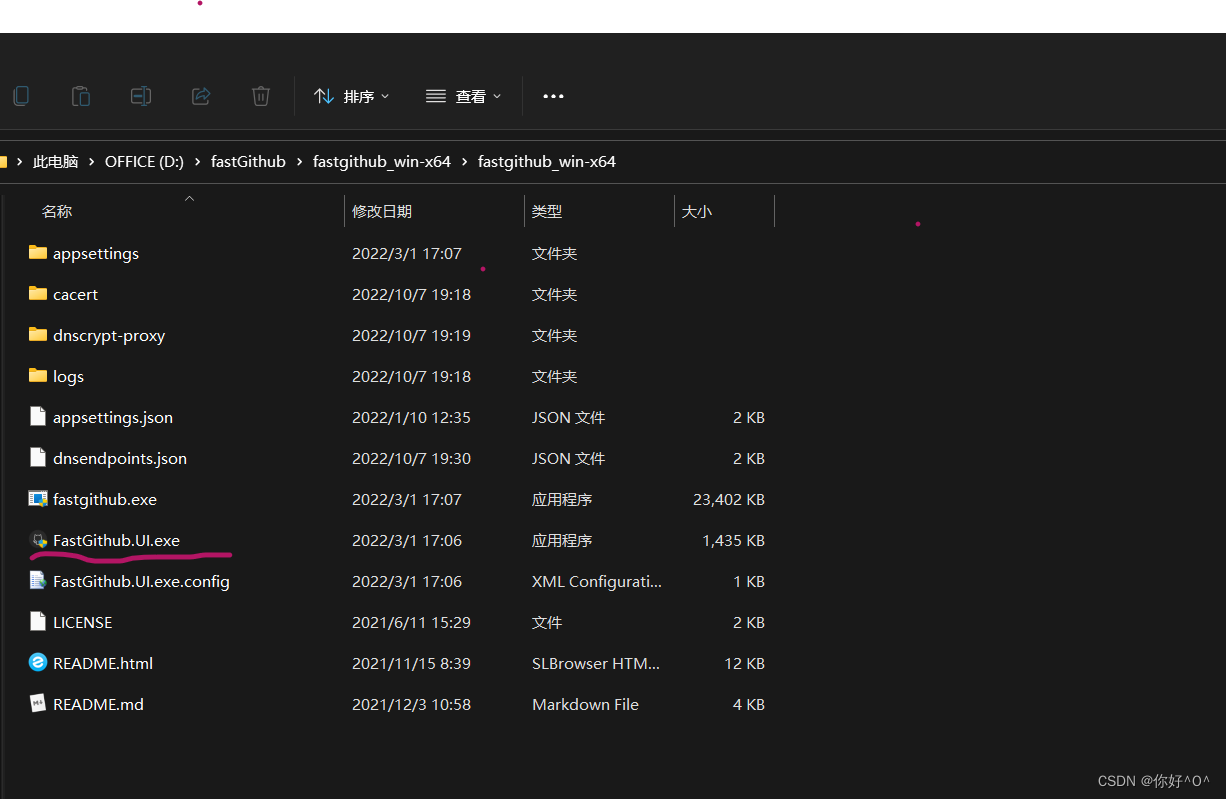The width and height of the screenshot is (1226, 799).
Task: Click the Markdown File type cell
Action: pos(585,704)
